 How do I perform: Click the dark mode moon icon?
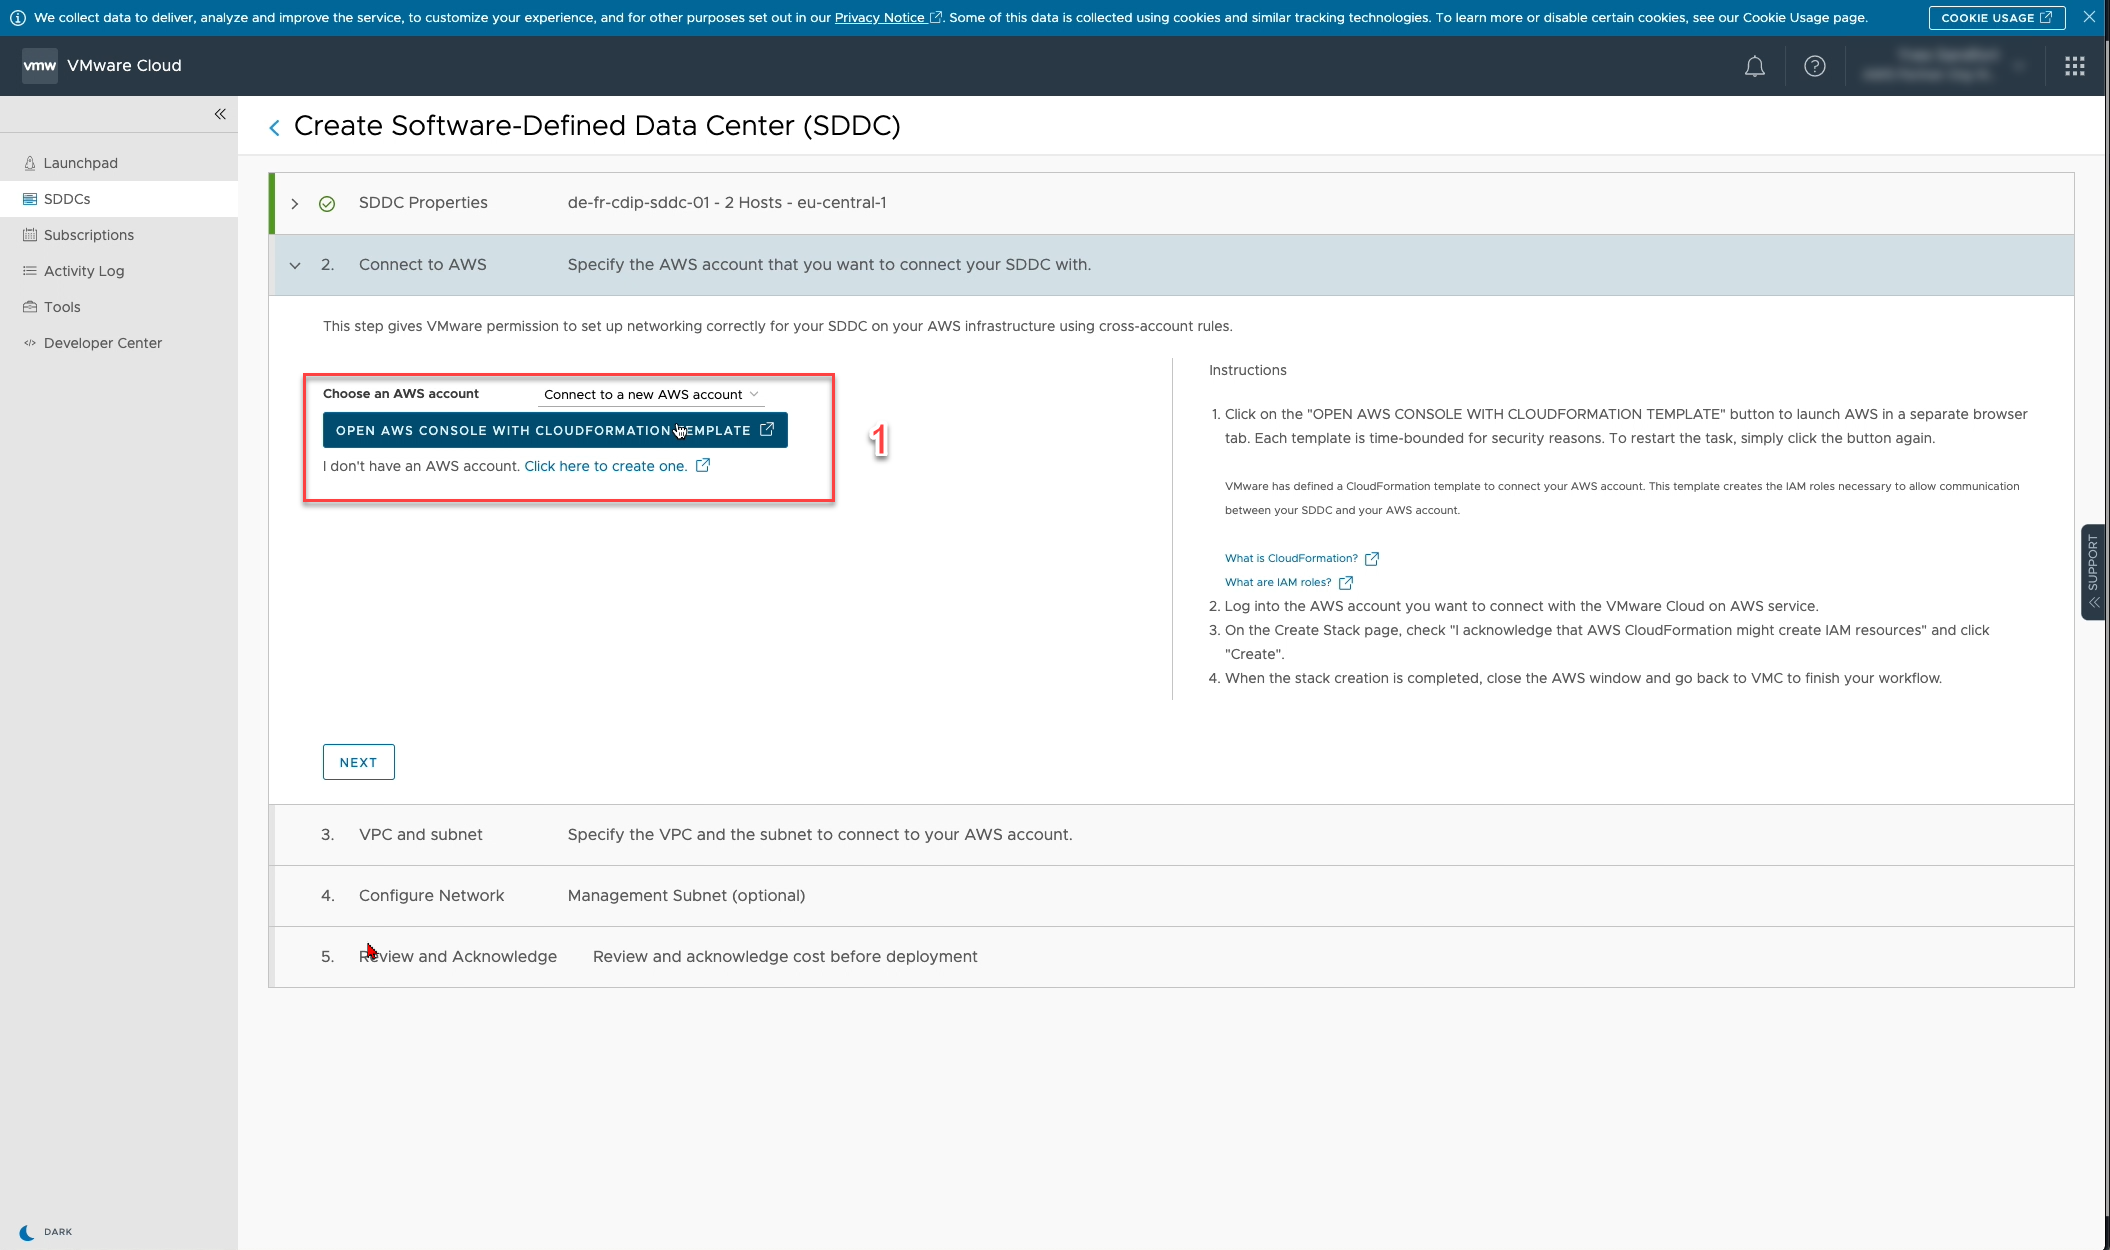click(x=27, y=1232)
